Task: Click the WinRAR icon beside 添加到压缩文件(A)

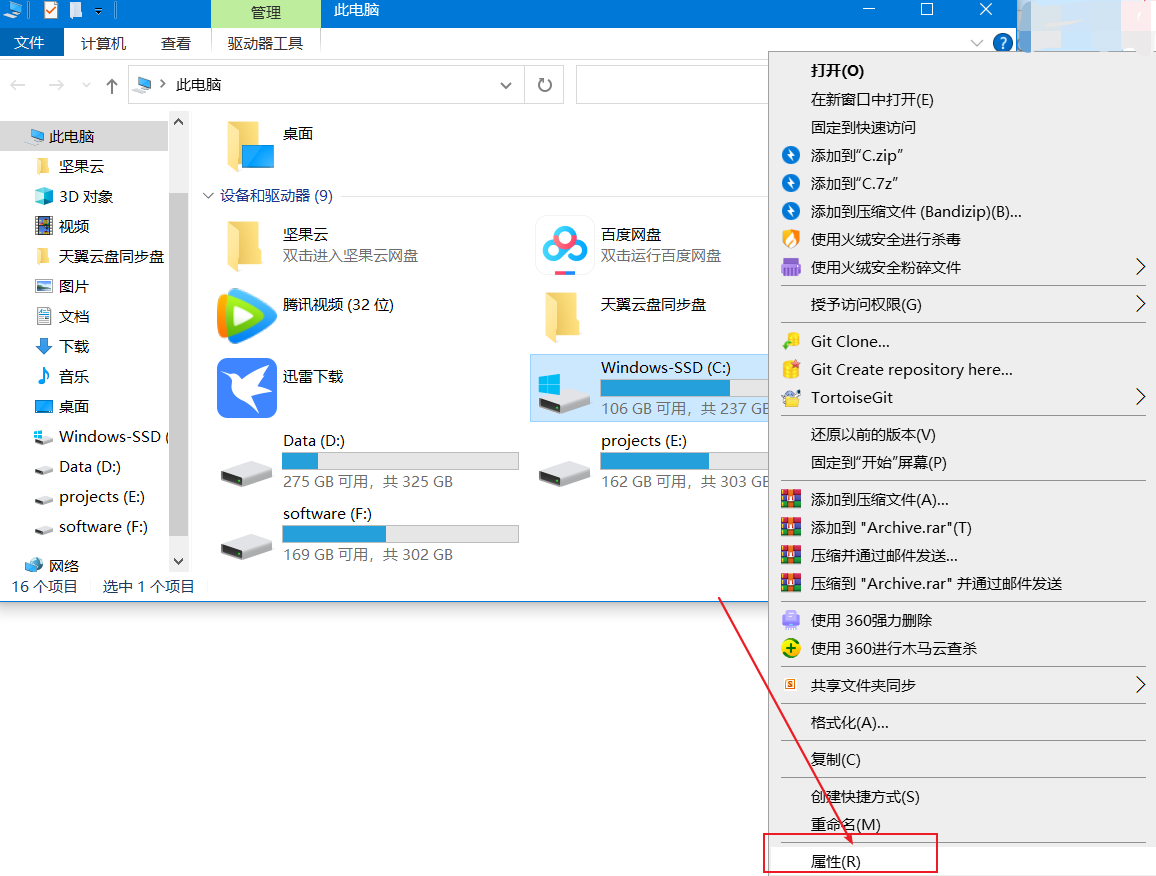Action: click(x=791, y=499)
